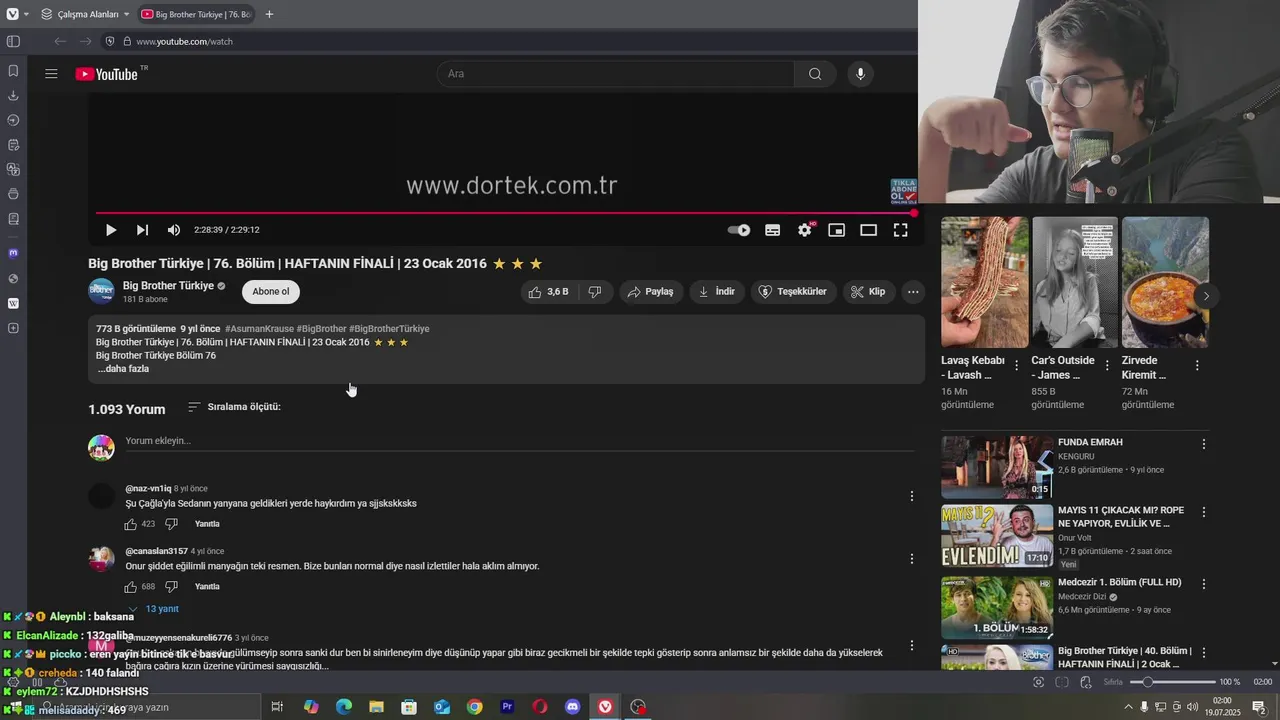Open the YouTube guide hamburger menu
The image size is (1280, 720).
click(51, 74)
